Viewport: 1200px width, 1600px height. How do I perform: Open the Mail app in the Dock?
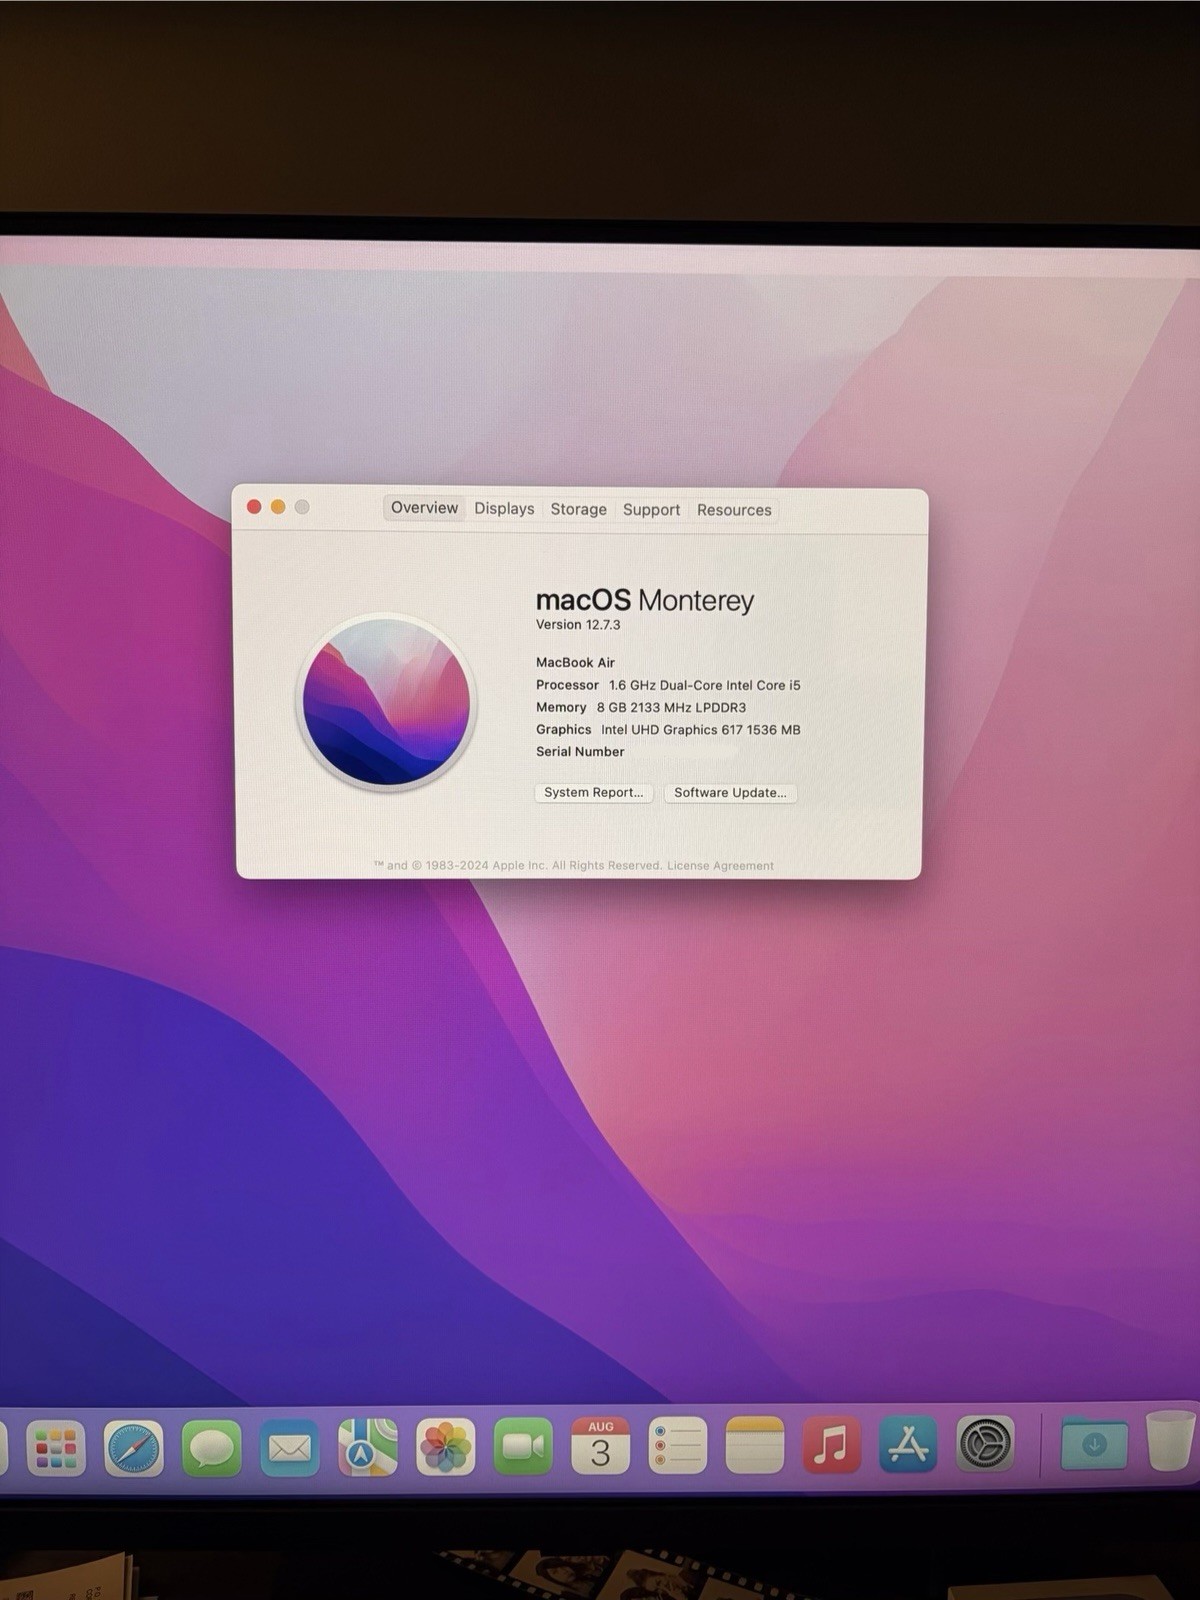289,1448
